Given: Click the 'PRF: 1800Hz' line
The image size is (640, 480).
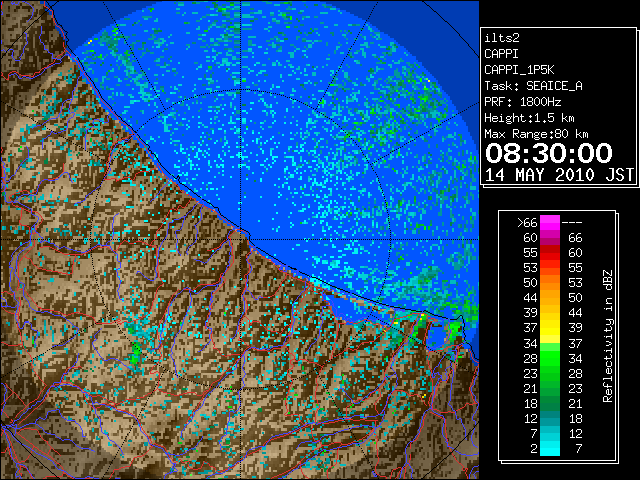Looking at the screenshot, I should pyautogui.click(x=522, y=102).
